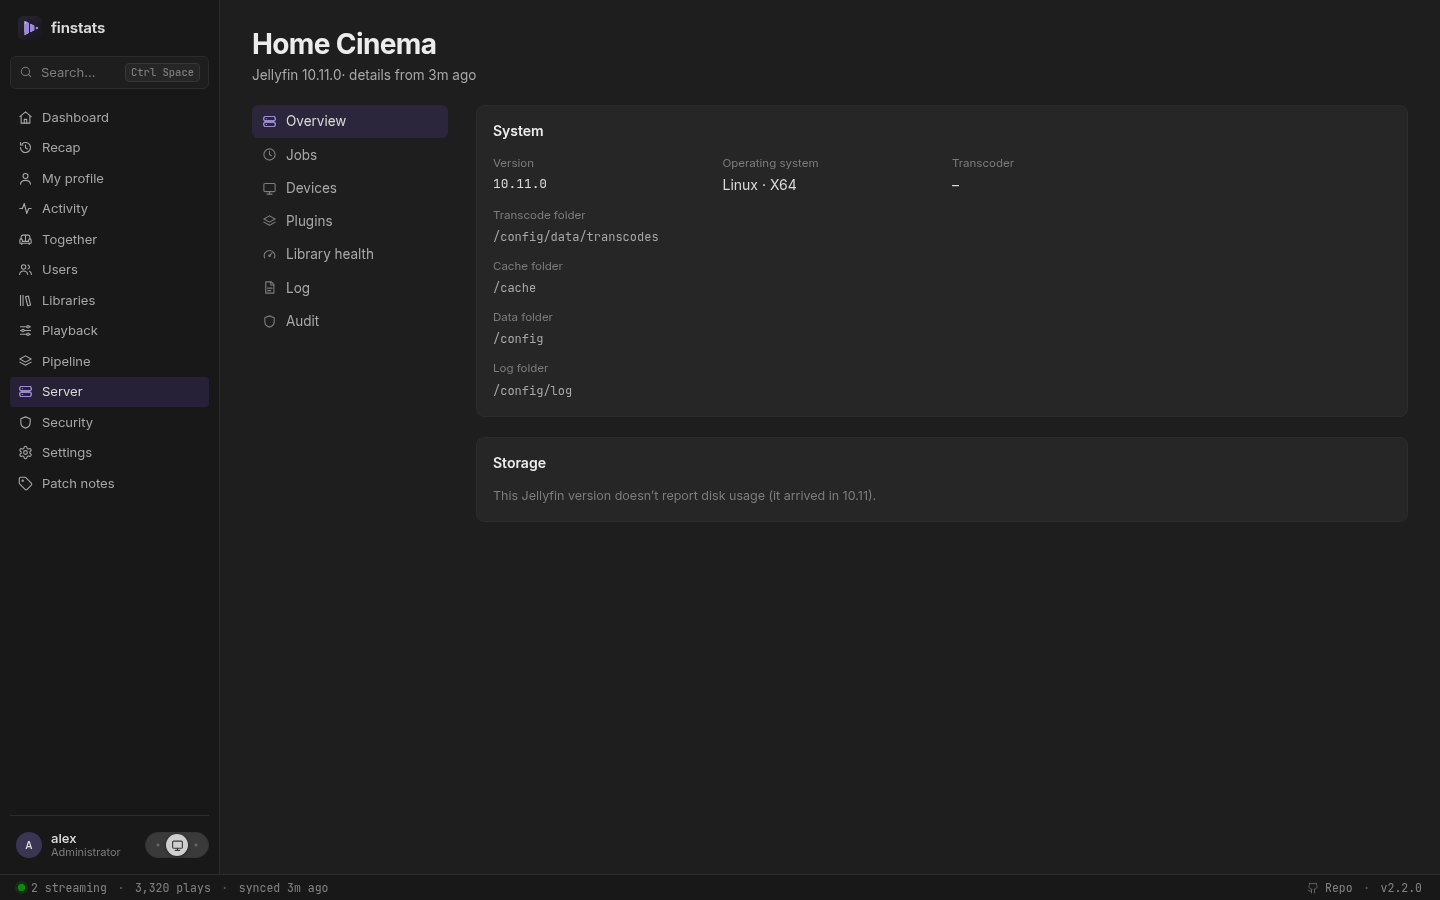Click the 2 streaming status indicator

[62, 888]
